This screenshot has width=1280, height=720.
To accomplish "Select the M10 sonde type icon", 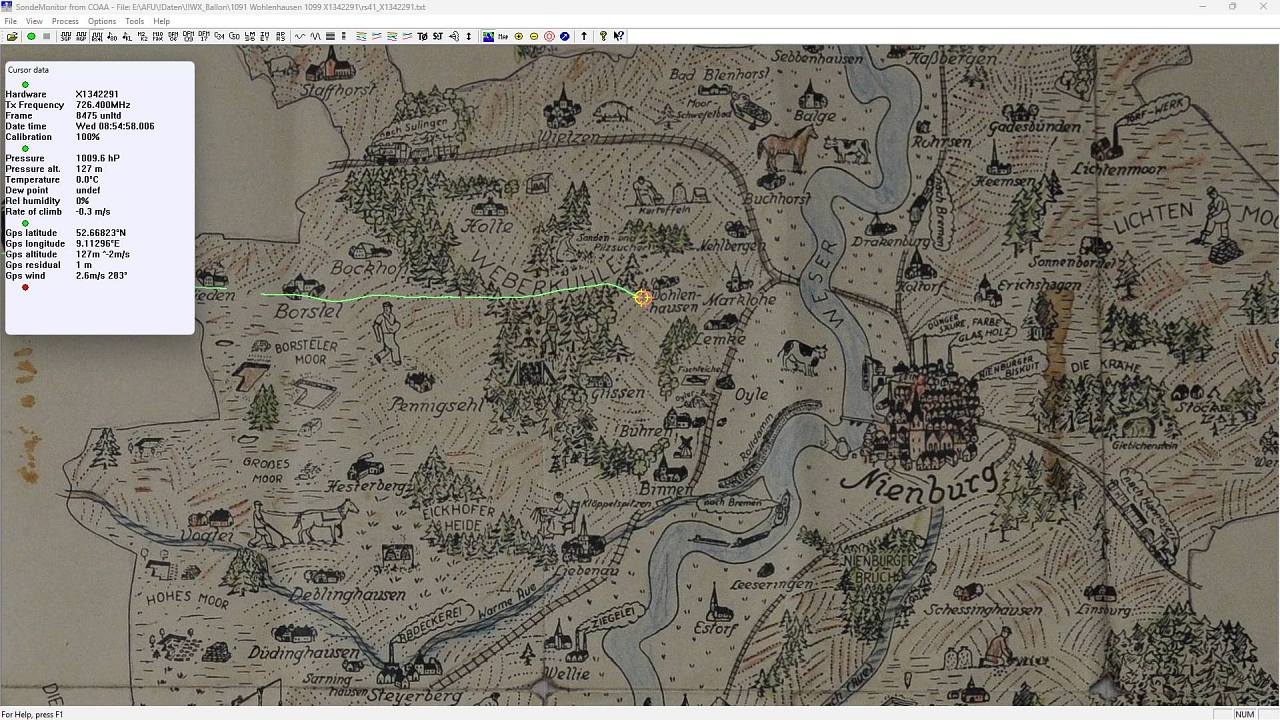I will pos(158,36).
